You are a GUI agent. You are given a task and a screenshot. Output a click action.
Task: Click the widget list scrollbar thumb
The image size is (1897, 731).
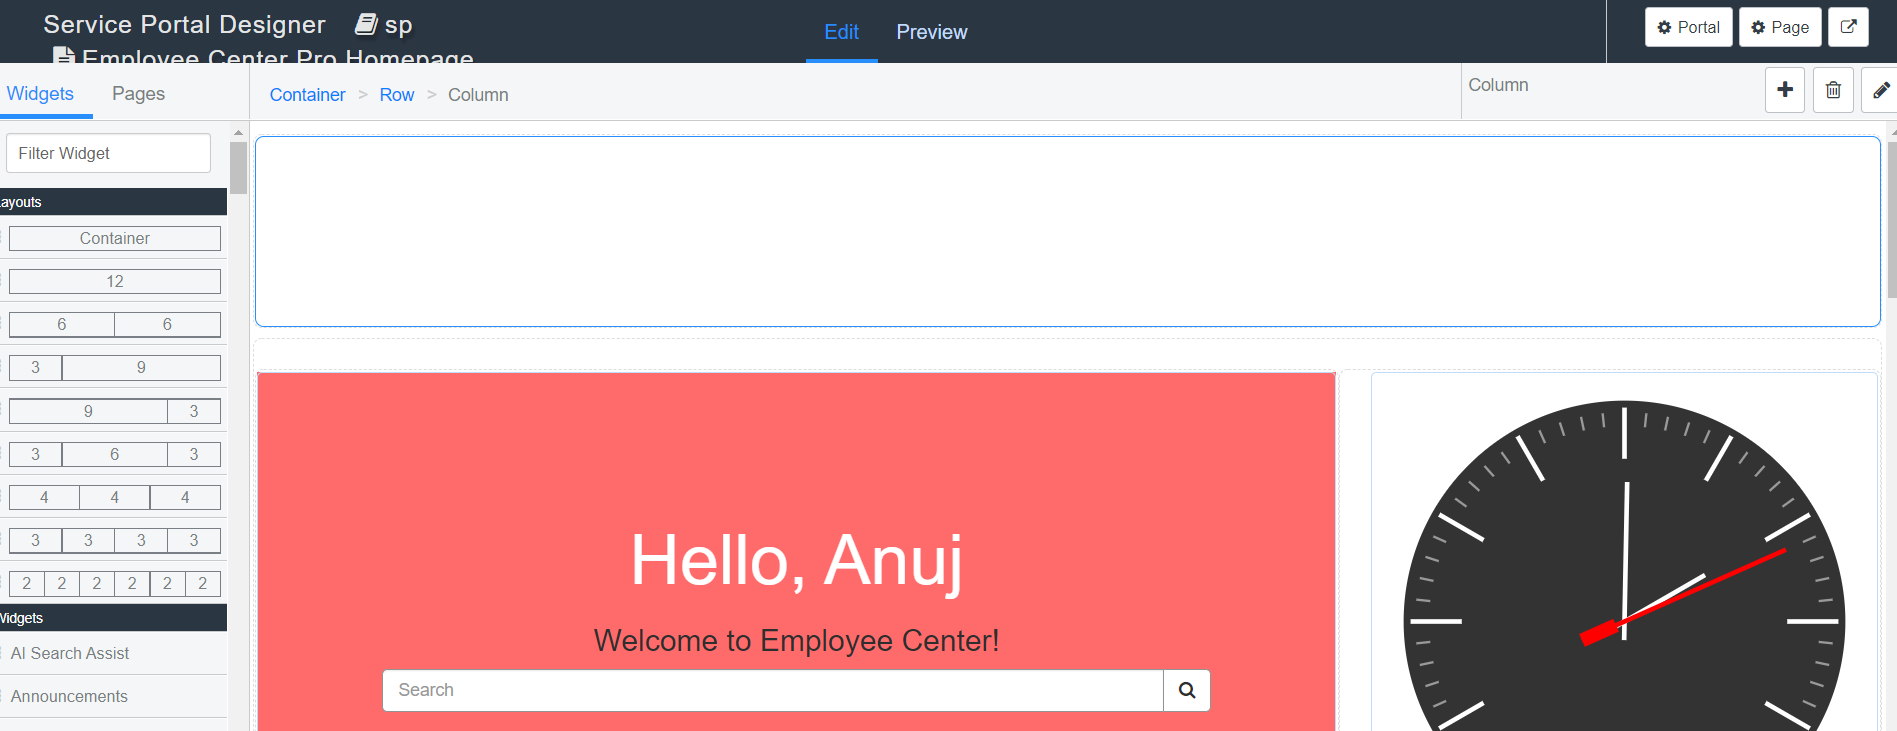point(238,167)
